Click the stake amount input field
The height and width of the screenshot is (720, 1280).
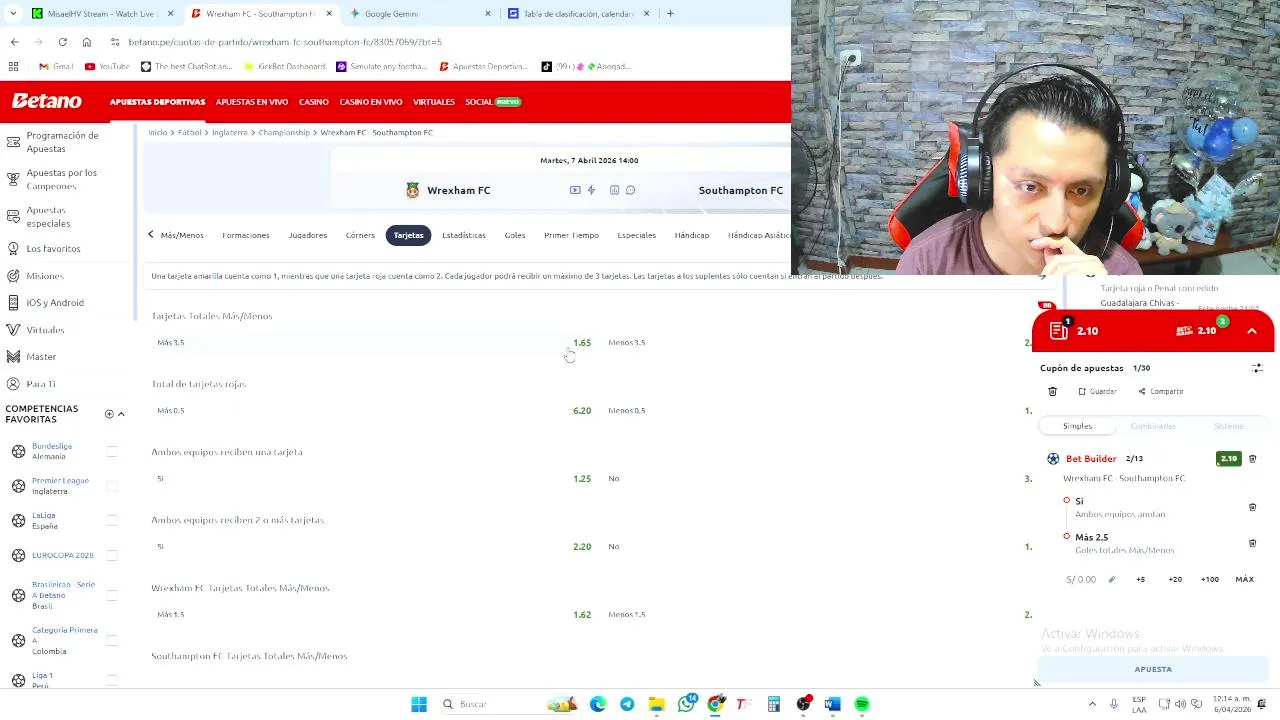(x=1082, y=579)
